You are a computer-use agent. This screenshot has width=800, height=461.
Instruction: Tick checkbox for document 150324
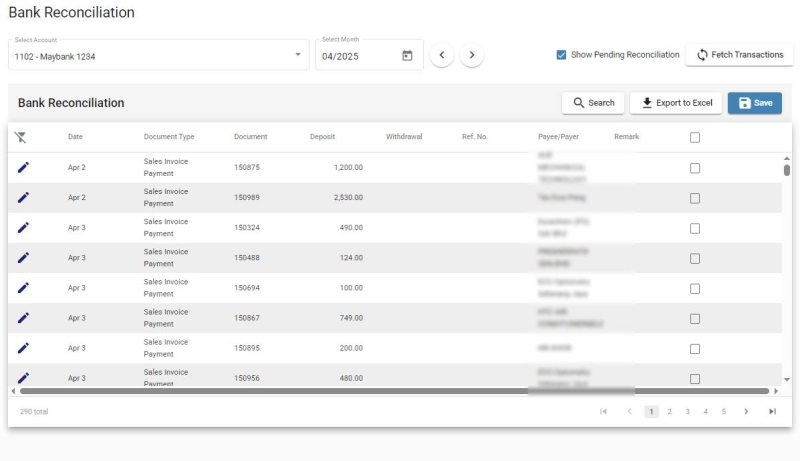[695, 228]
